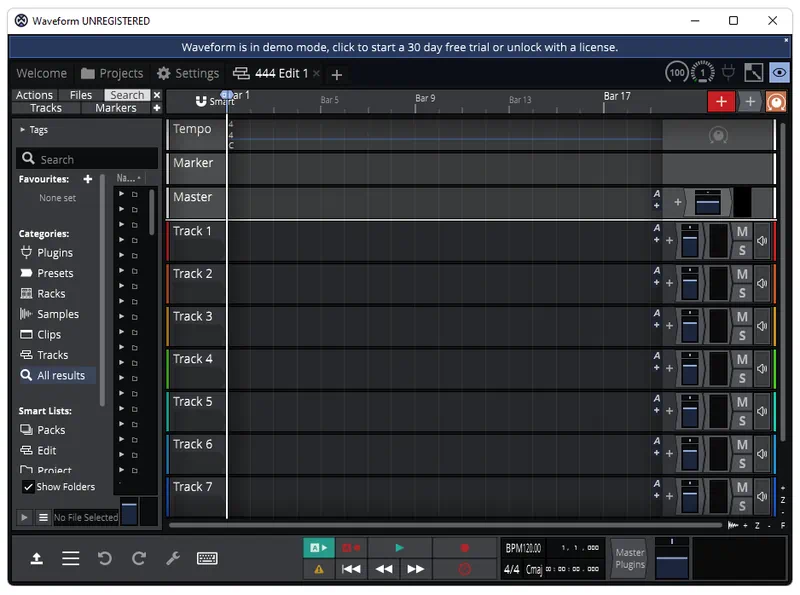The height and width of the screenshot is (595, 800).
Task: Add plugin to Track 2 with plus
Action: point(669,283)
